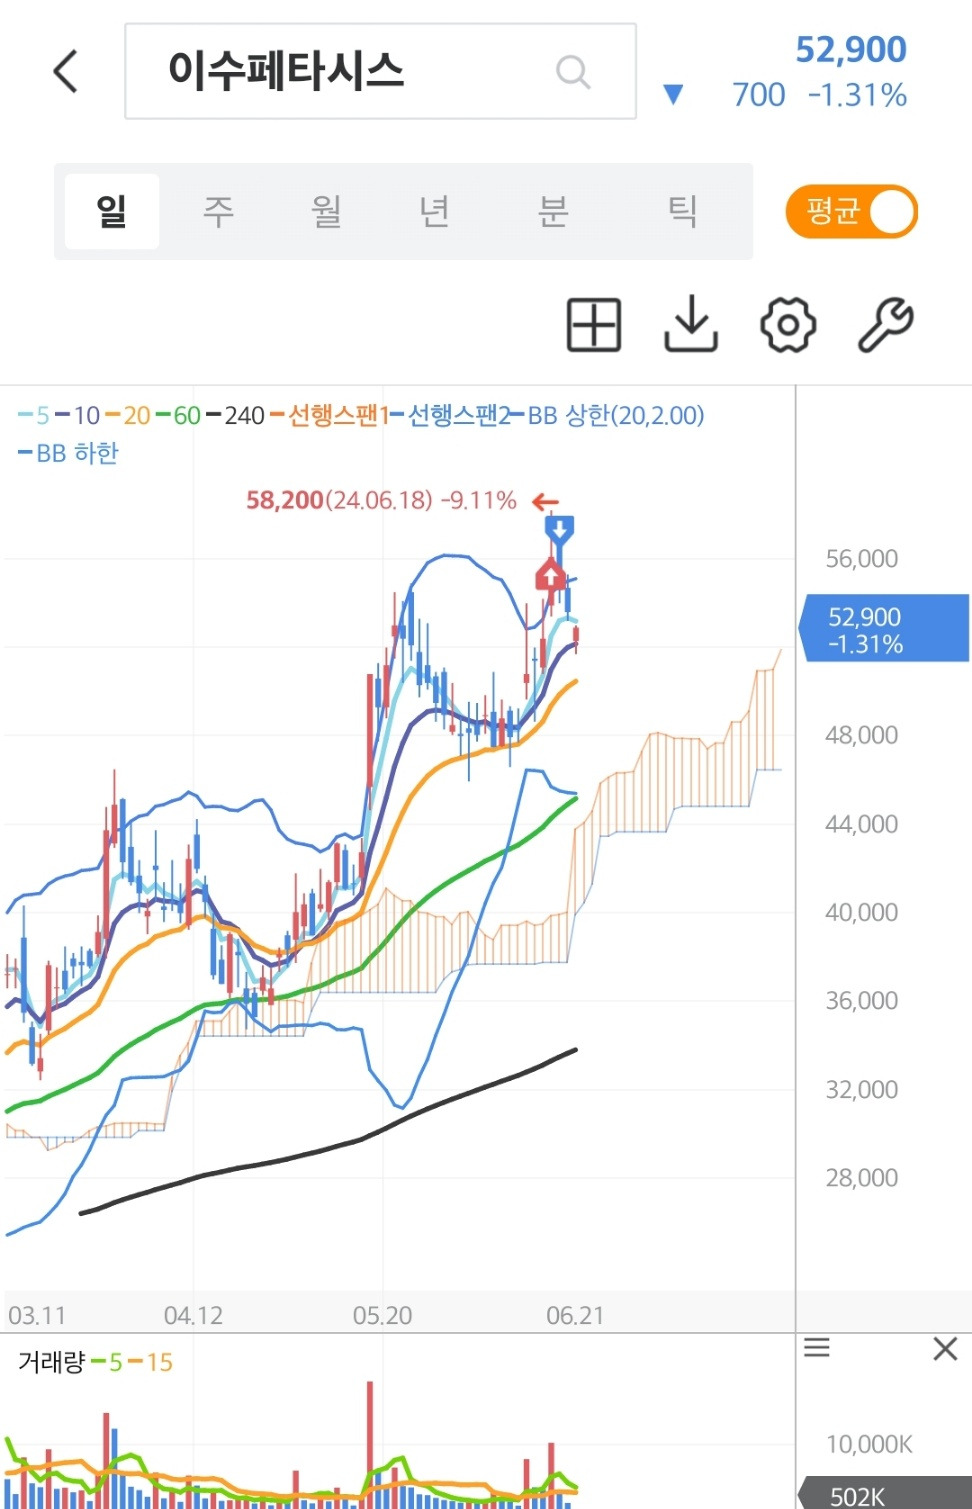Switch to the 틱 tick tab

(x=682, y=211)
